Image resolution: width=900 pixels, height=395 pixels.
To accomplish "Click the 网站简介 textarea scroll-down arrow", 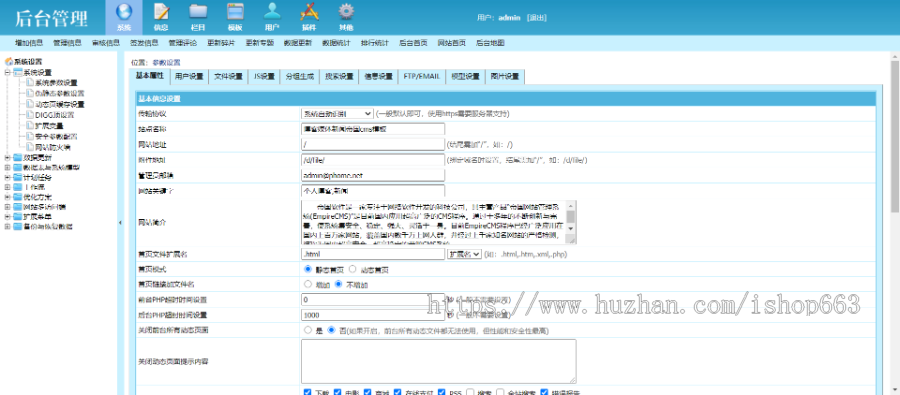I will coord(571,228).
